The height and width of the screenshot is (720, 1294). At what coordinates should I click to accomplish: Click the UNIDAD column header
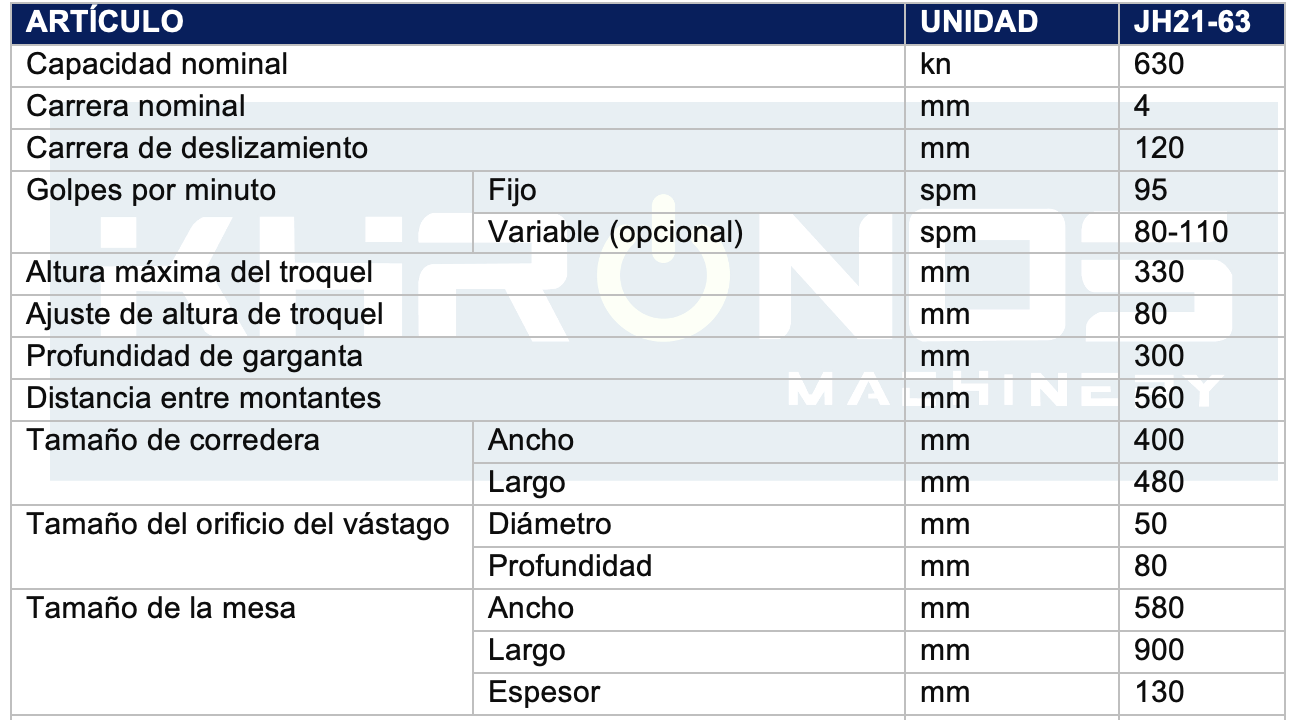[x=979, y=22]
